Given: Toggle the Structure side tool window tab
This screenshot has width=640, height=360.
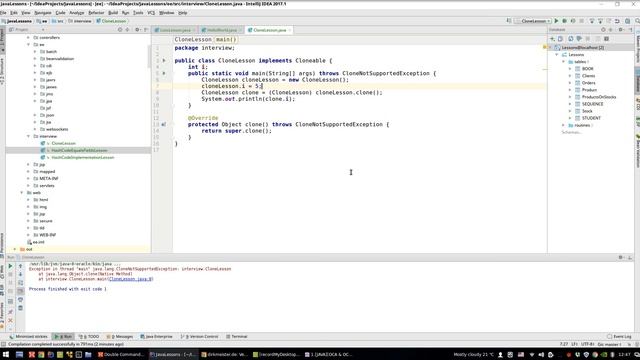Looking at the screenshot, I should pyautogui.click(x=2, y=71).
